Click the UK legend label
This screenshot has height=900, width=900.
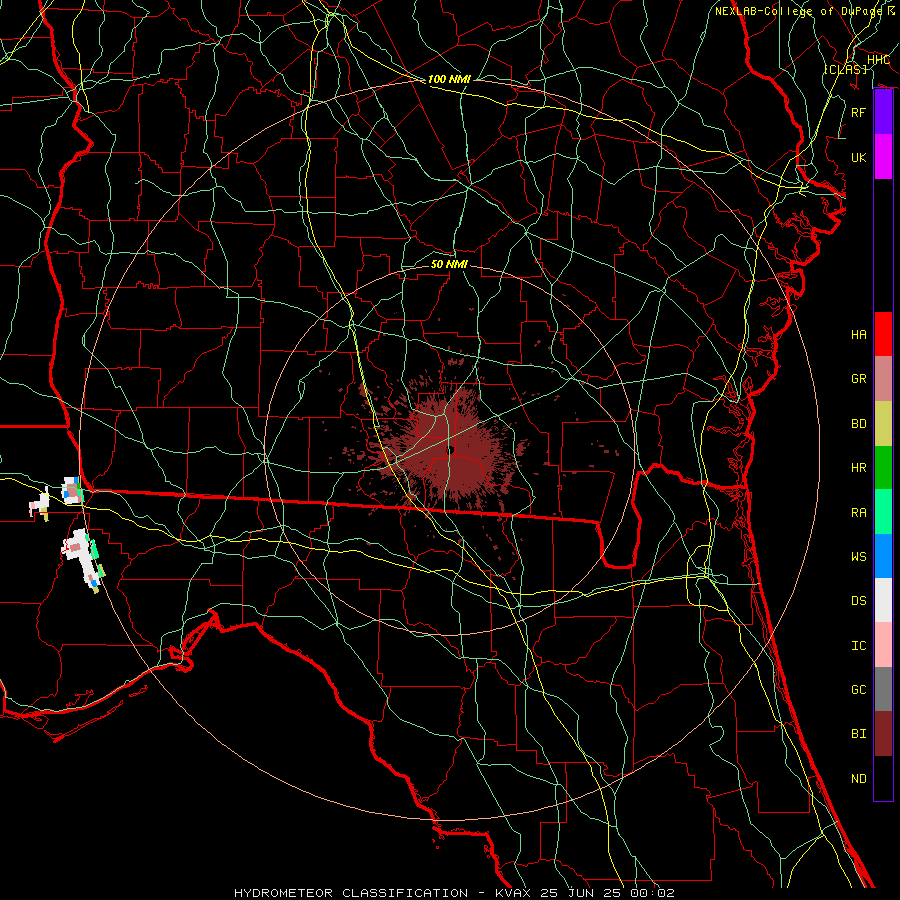coord(858,157)
